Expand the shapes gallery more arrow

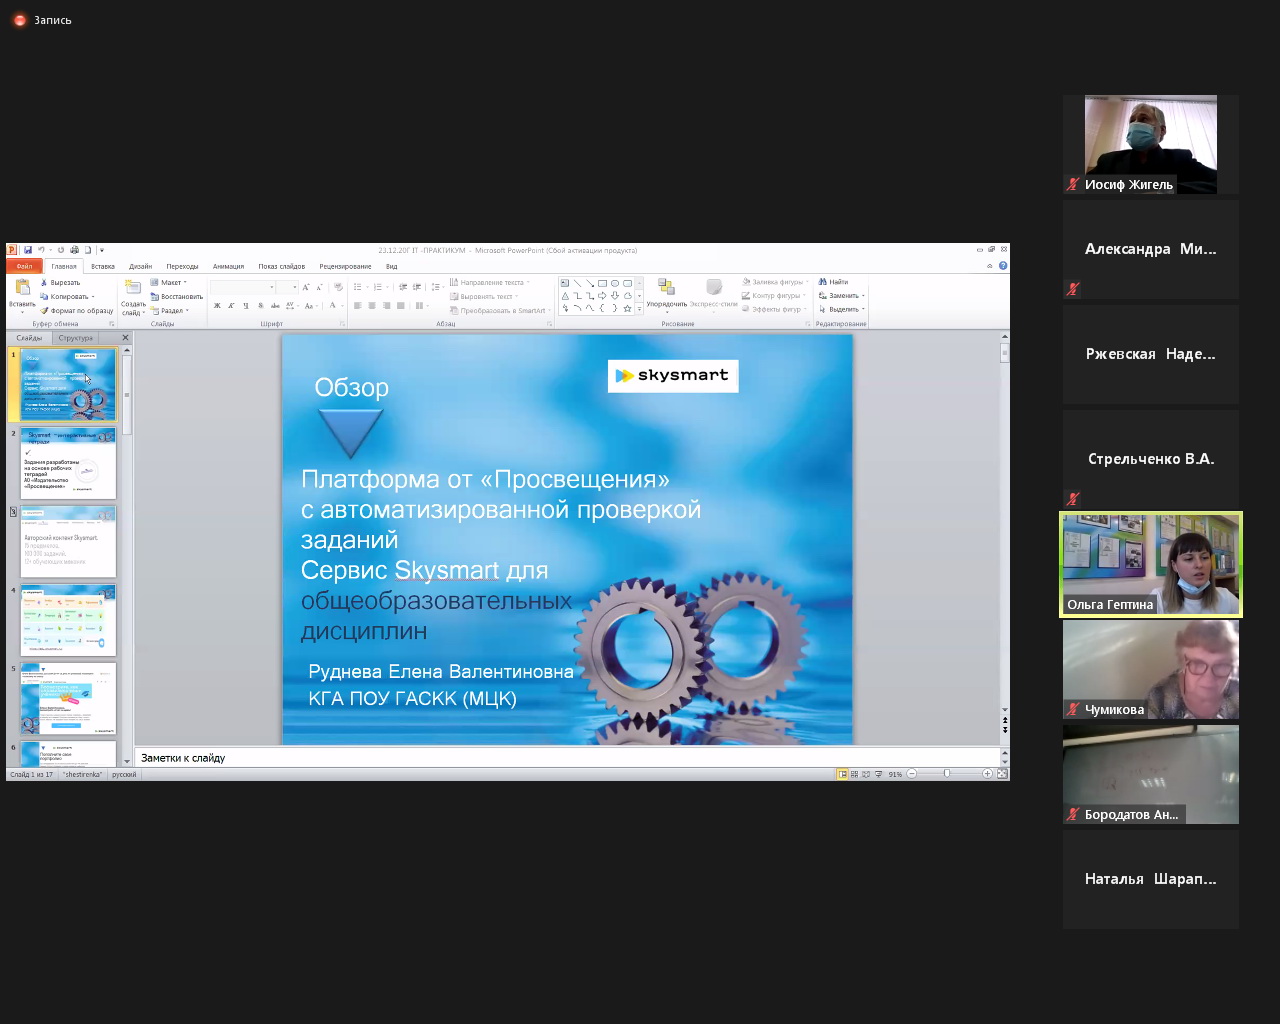pyautogui.click(x=639, y=309)
